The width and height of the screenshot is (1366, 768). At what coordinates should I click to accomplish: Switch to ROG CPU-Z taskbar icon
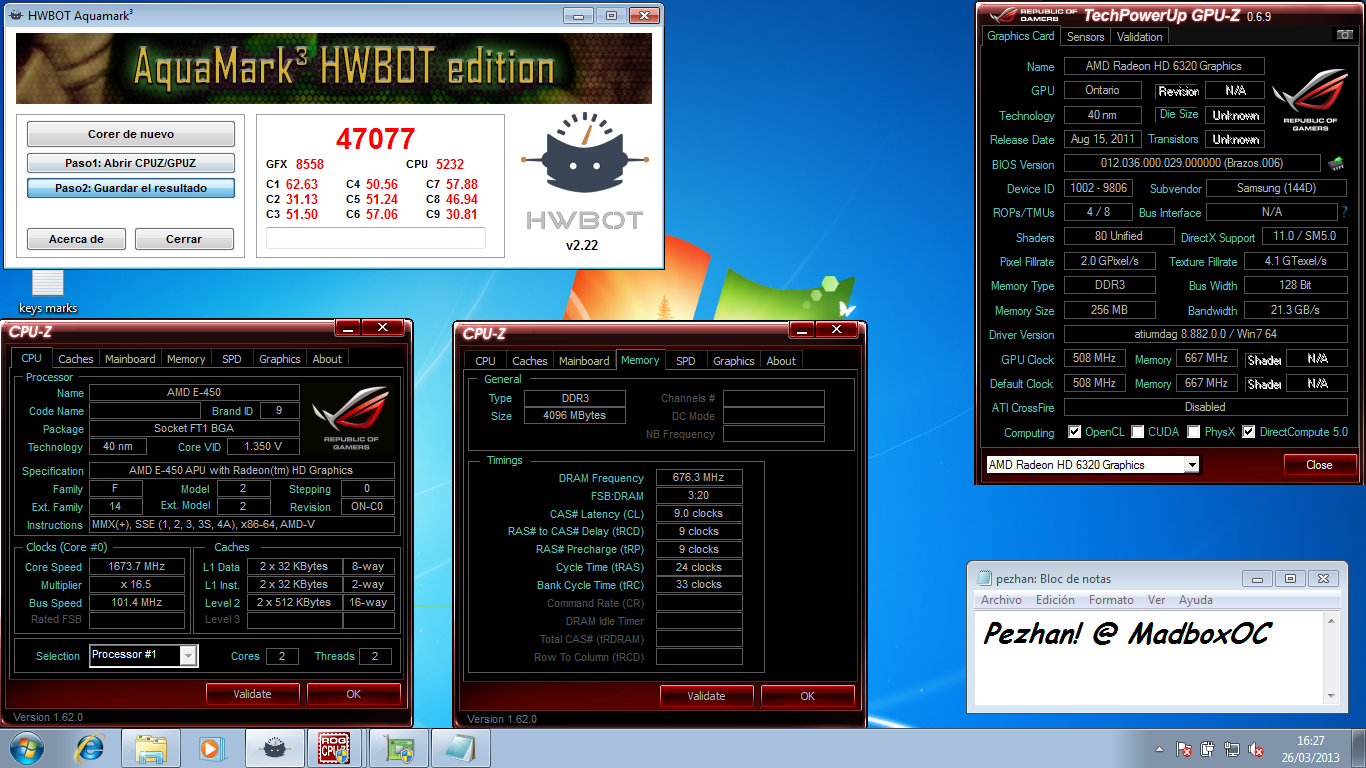(335, 748)
